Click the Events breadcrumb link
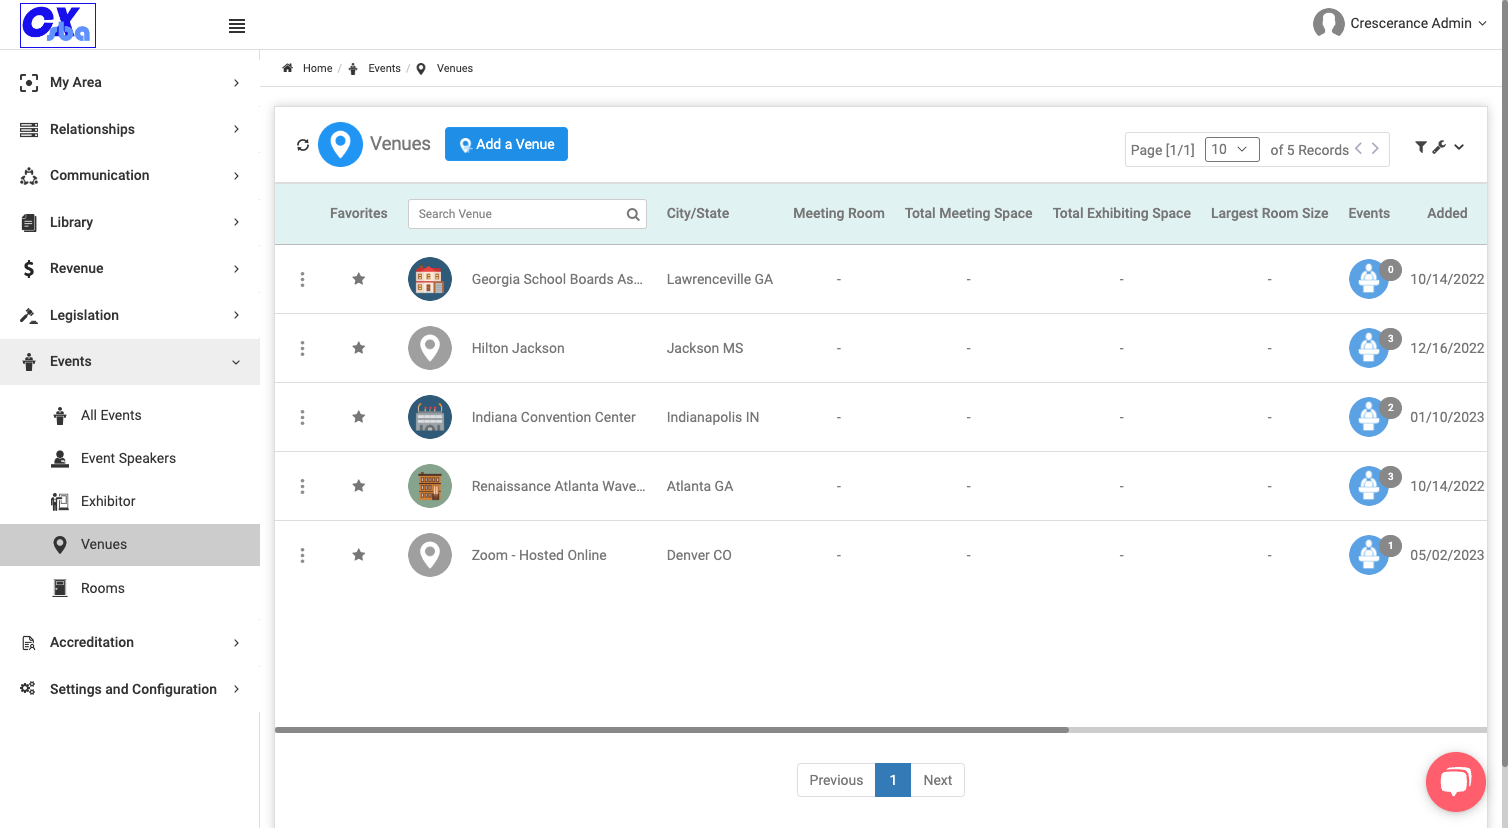 pyautogui.click(x=384, y=69)
